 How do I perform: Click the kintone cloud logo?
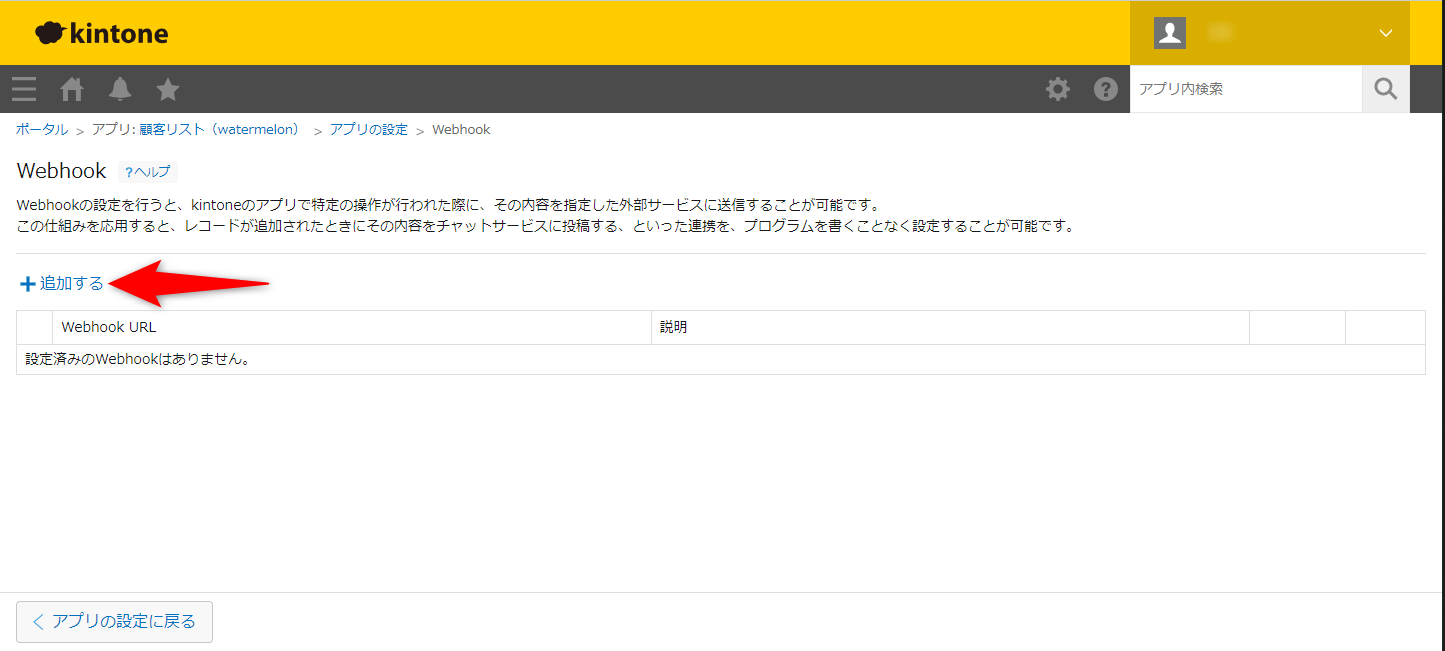point(102,33)
